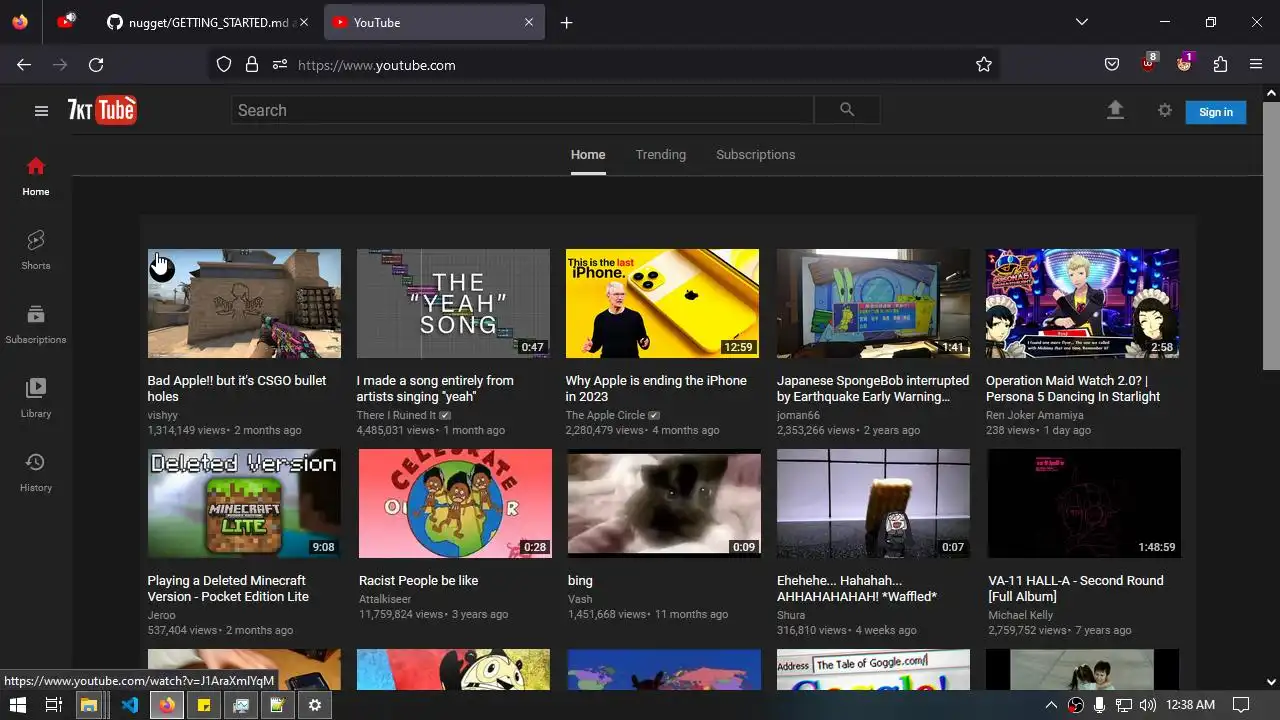Open History in sidebar
The width and height of the screenshot is (1280, 720).
tap(36, 472)
